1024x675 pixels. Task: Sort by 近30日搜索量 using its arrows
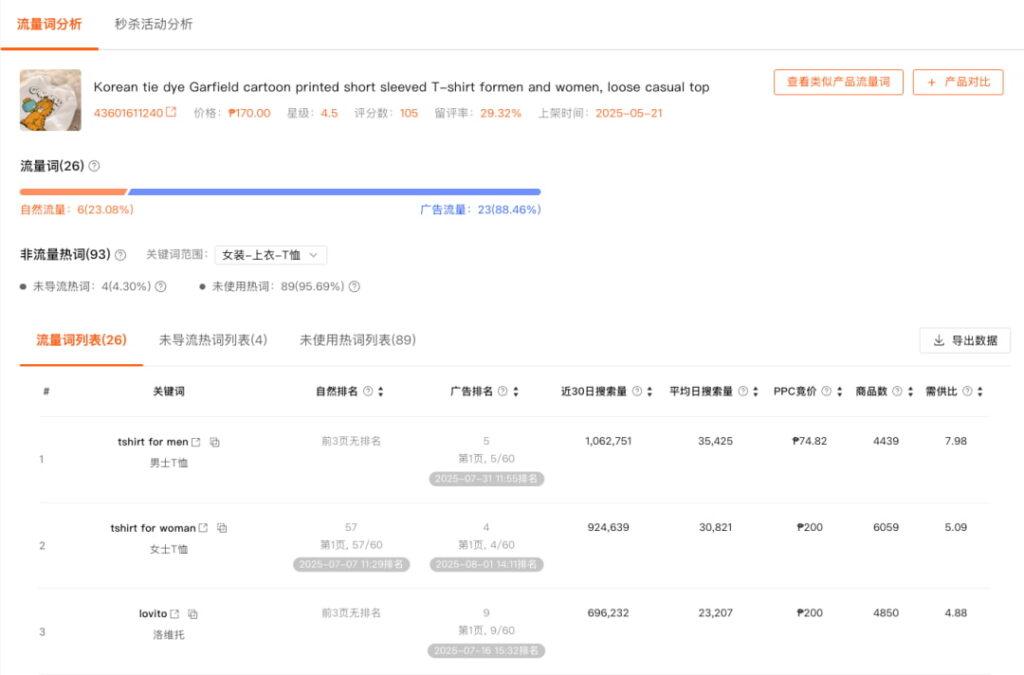(x=651, y=391)
